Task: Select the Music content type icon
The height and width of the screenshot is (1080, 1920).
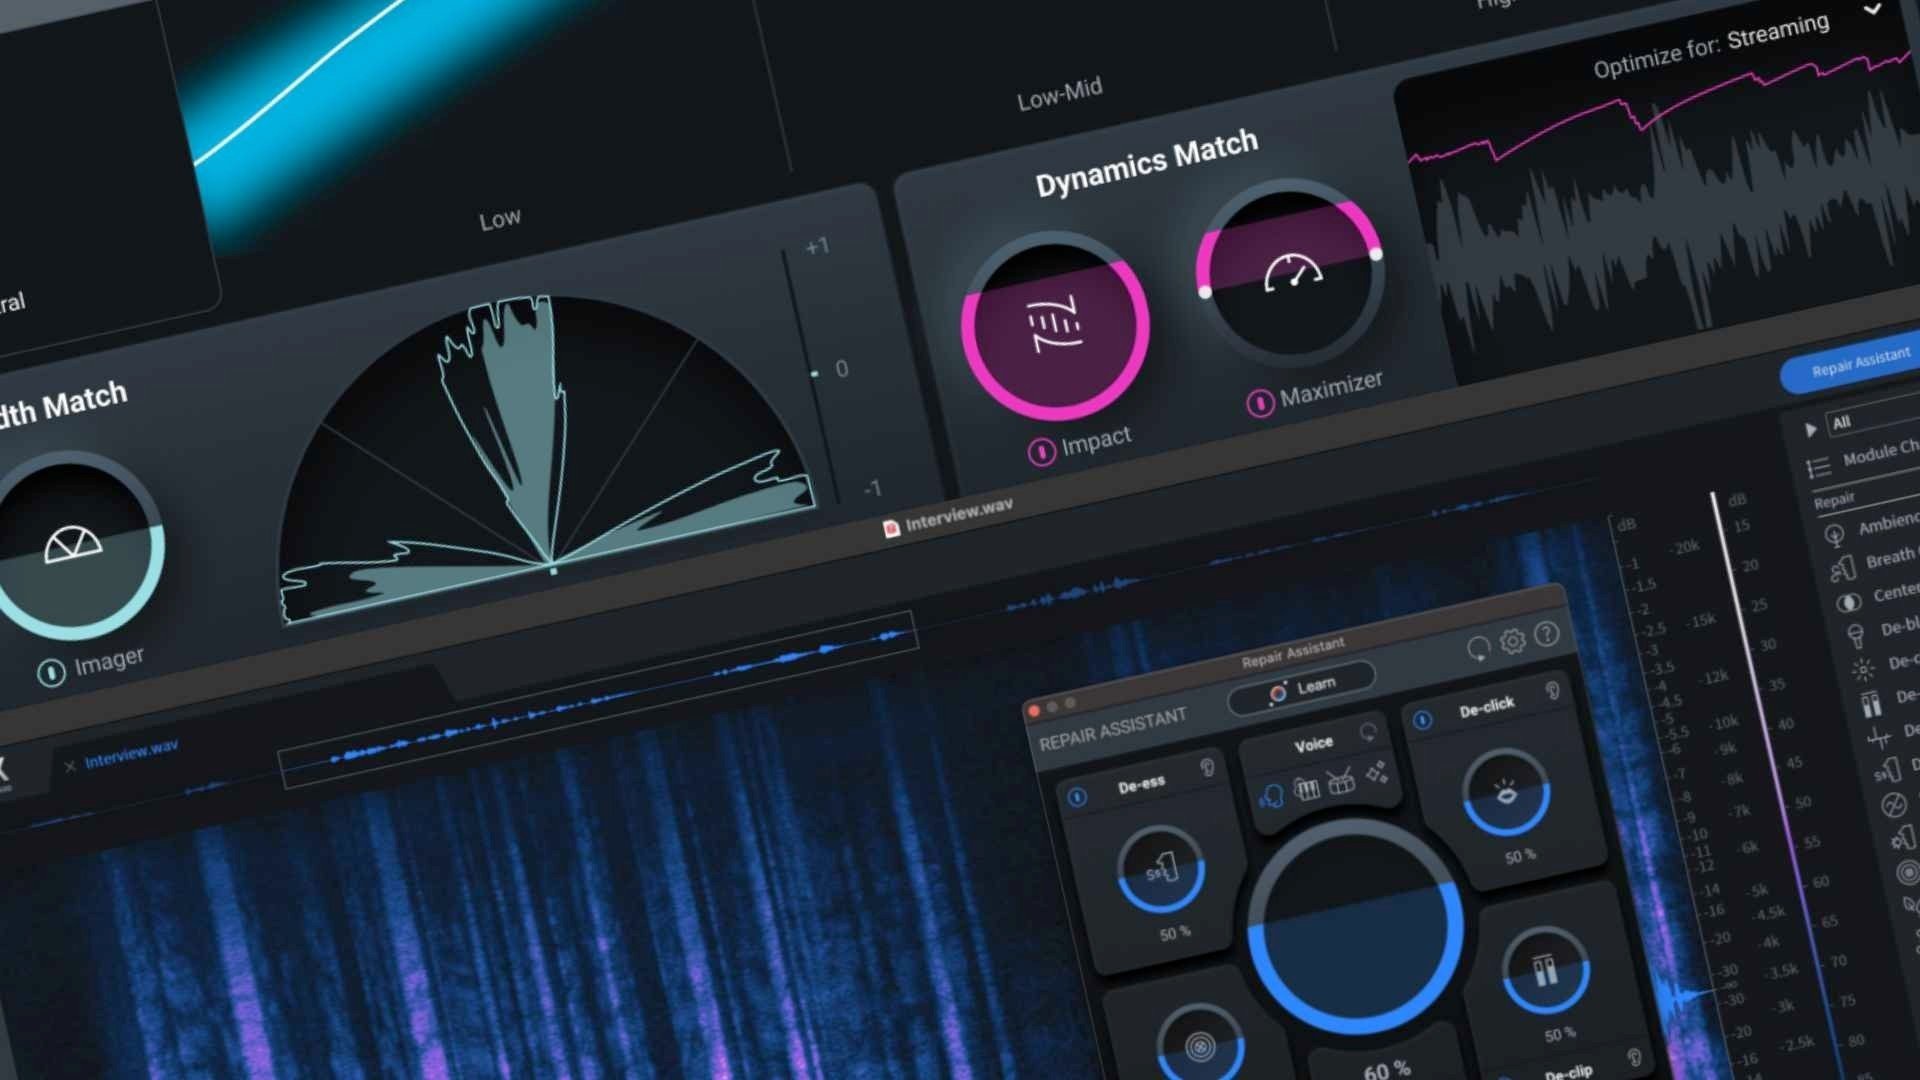Action: tap(1307, 790)
